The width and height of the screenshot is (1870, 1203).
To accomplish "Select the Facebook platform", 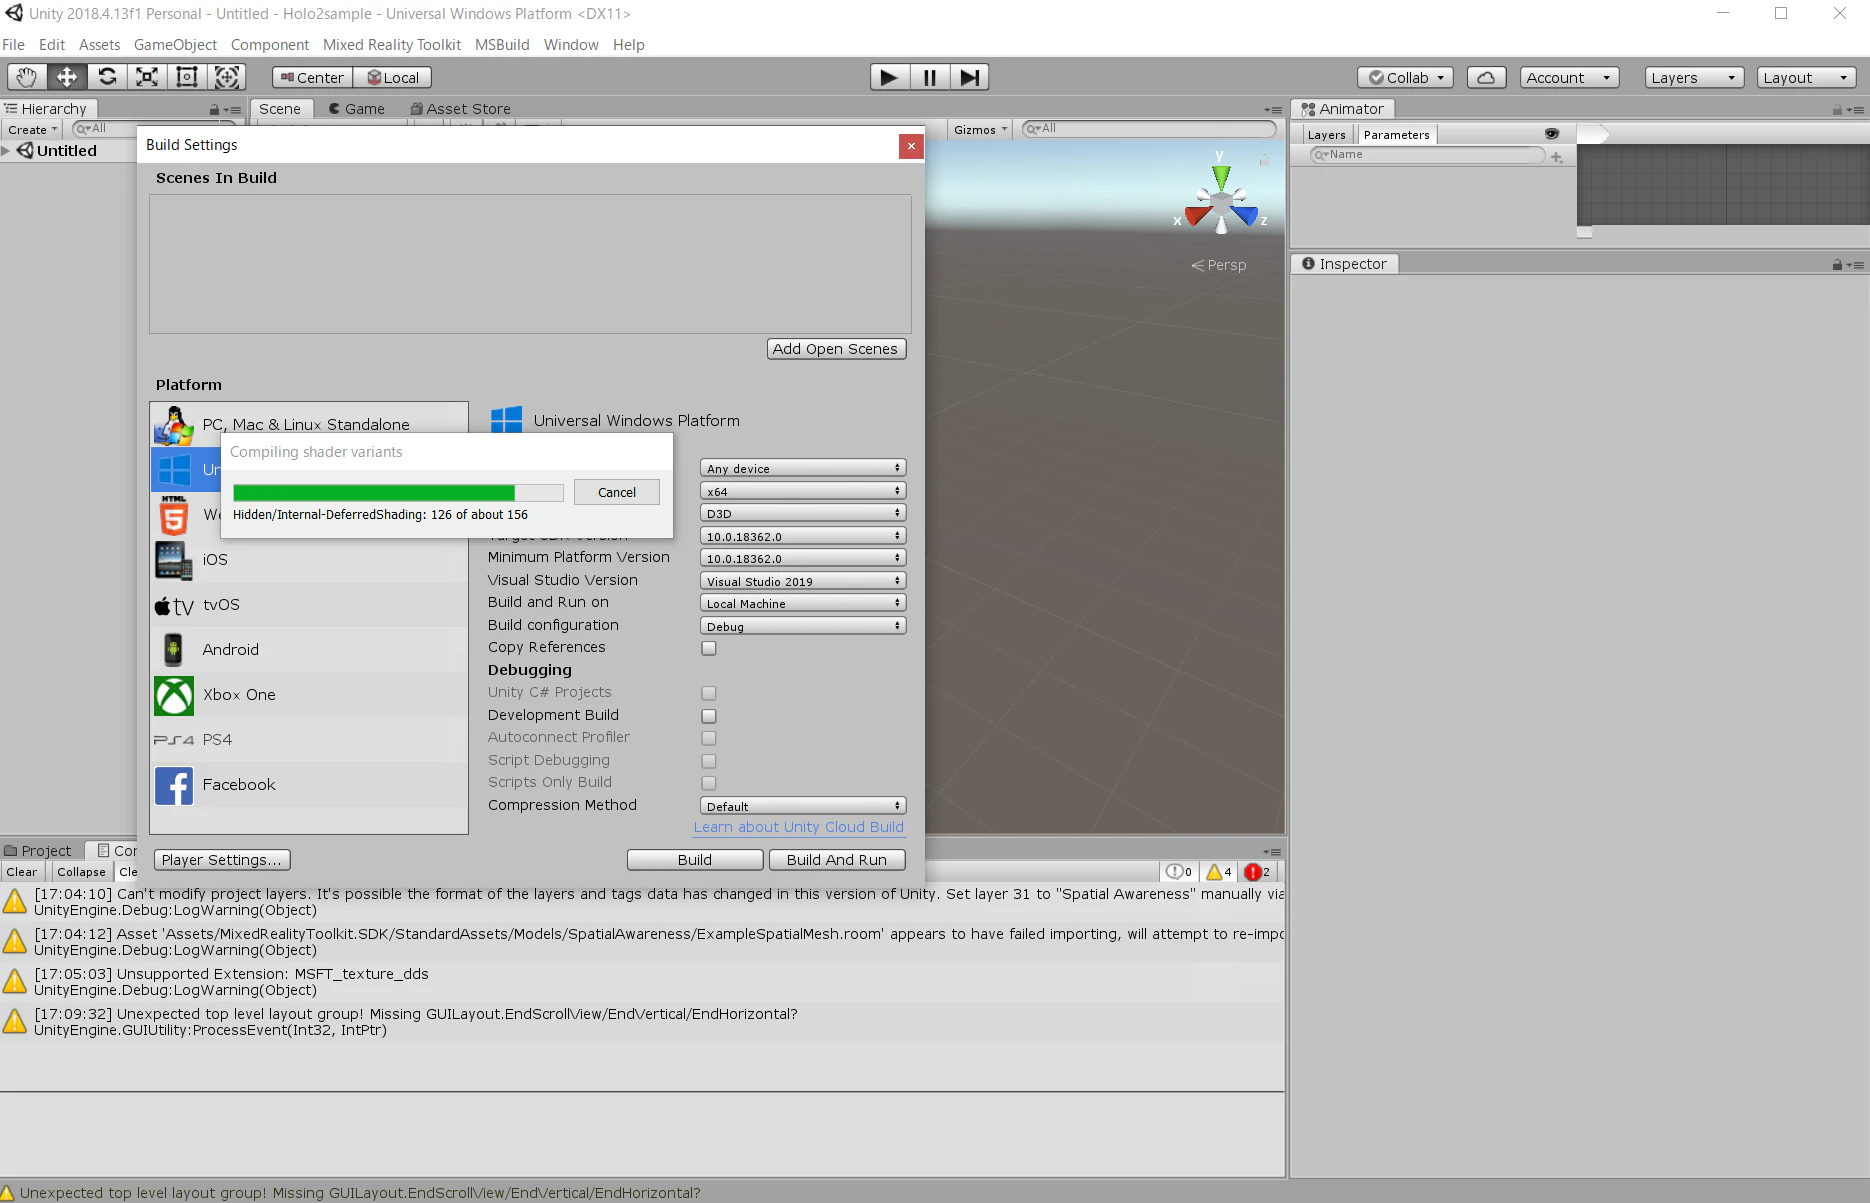I will [x=309, y=785].
